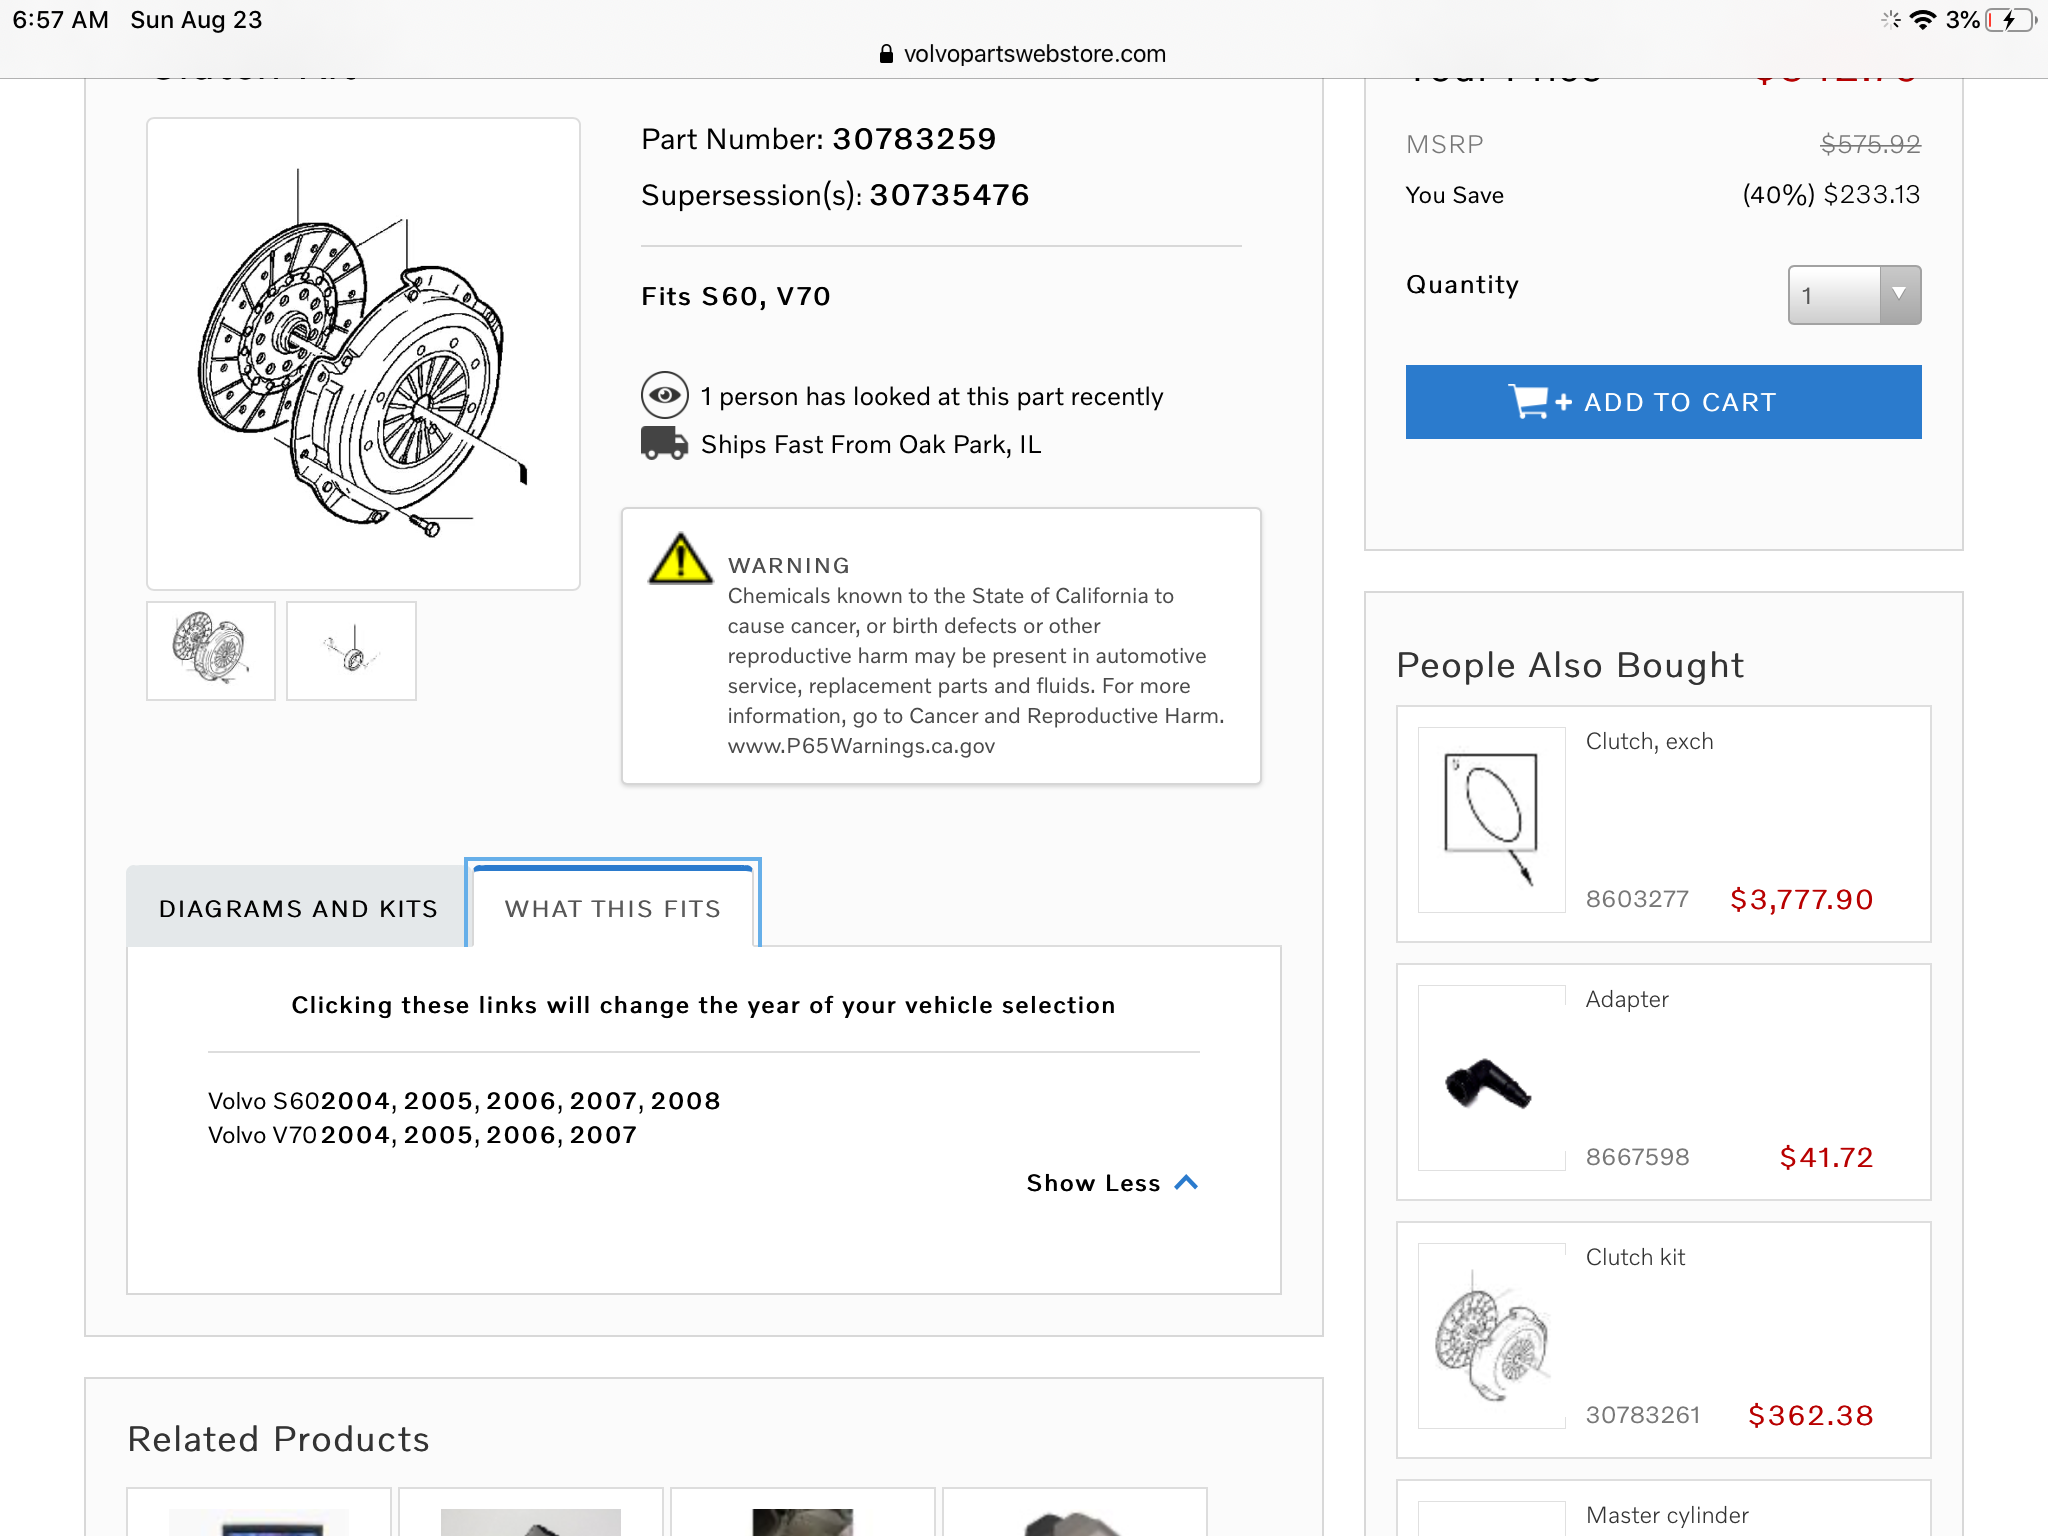2048x1536 pixels.
Task: Click the main clutch kit diagram image
Action: click(x=363, y=354)
